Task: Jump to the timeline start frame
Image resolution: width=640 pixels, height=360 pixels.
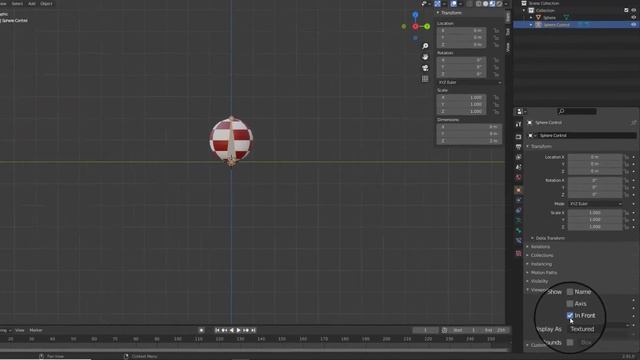Action: (x=217, y=330)
